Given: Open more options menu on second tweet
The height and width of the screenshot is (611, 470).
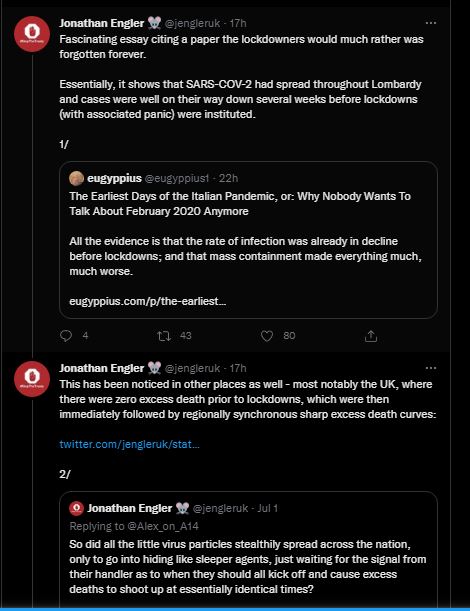Looking at the screenshot, I should (431, 368).
